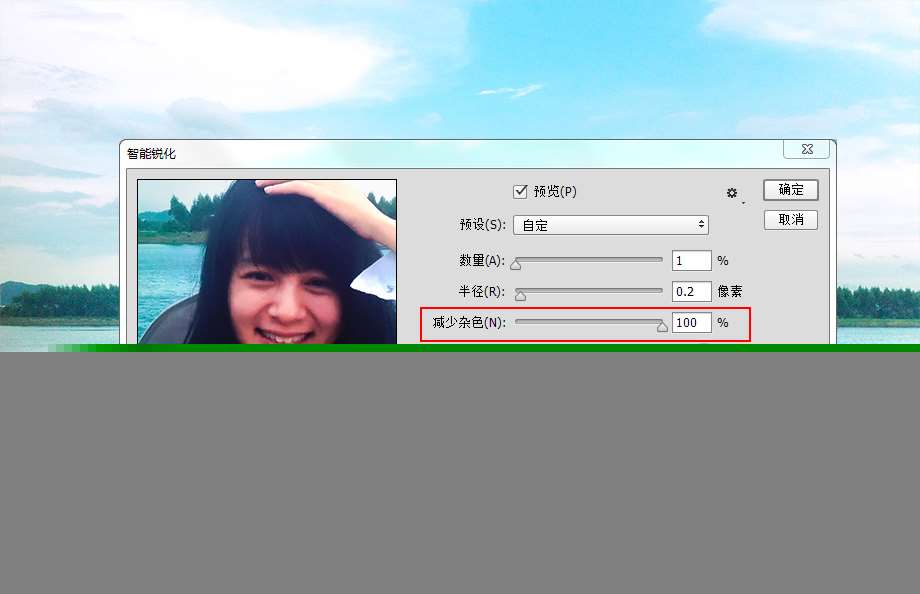Click the sharpen preview image thumbnail

point(267,262)
